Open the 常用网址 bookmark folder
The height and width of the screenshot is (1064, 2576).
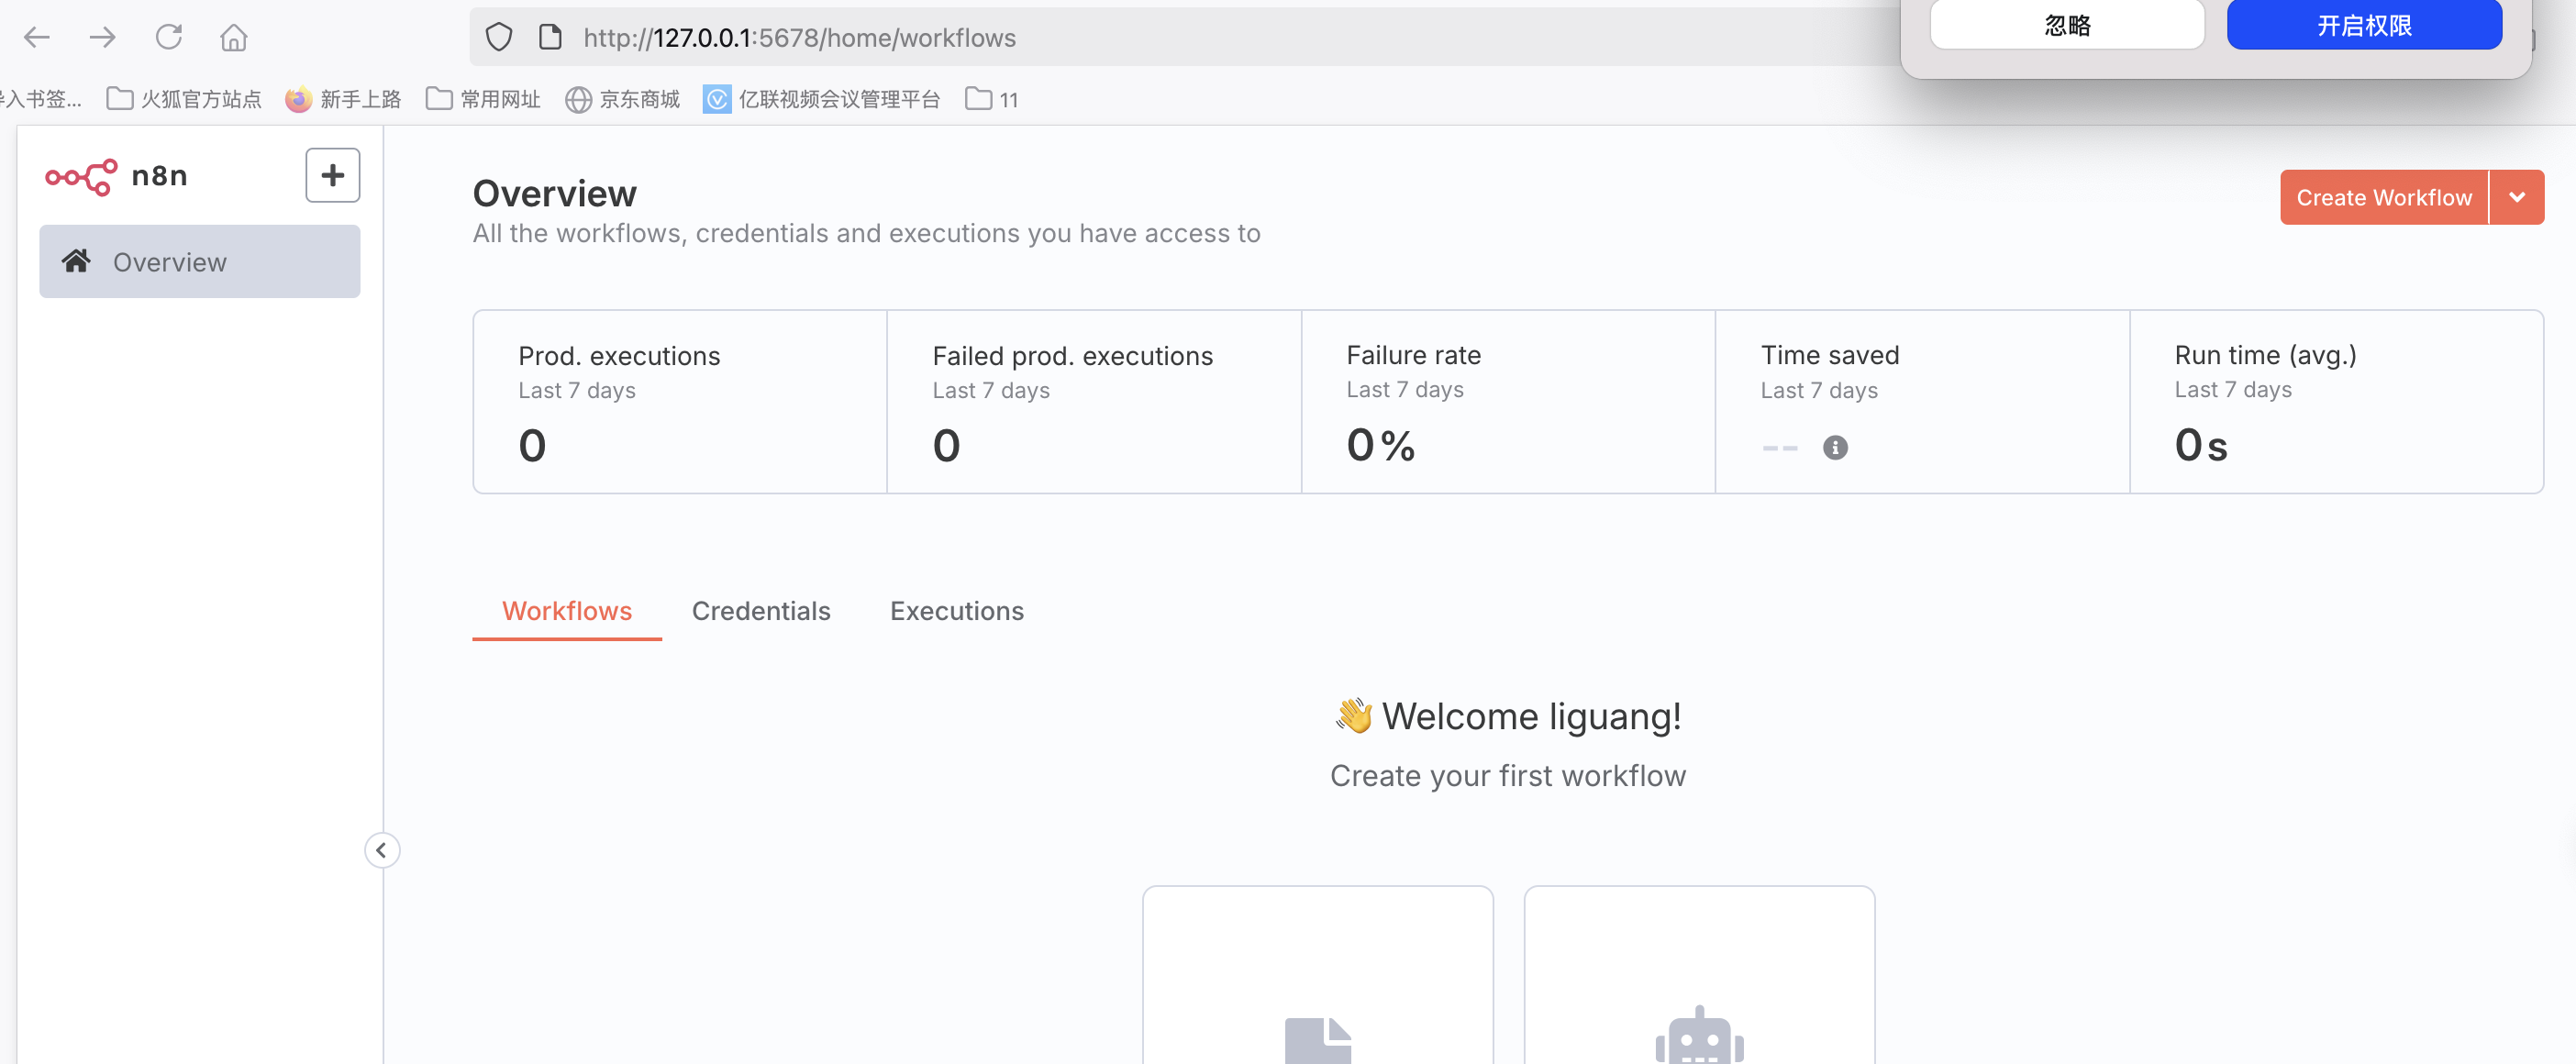(483, 99)
